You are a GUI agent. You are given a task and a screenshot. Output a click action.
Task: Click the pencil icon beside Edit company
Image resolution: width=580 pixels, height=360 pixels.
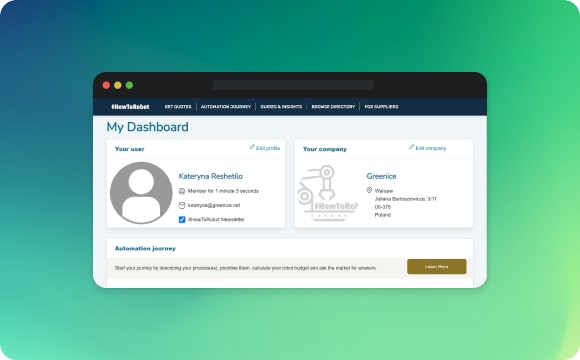click(411, 147)
